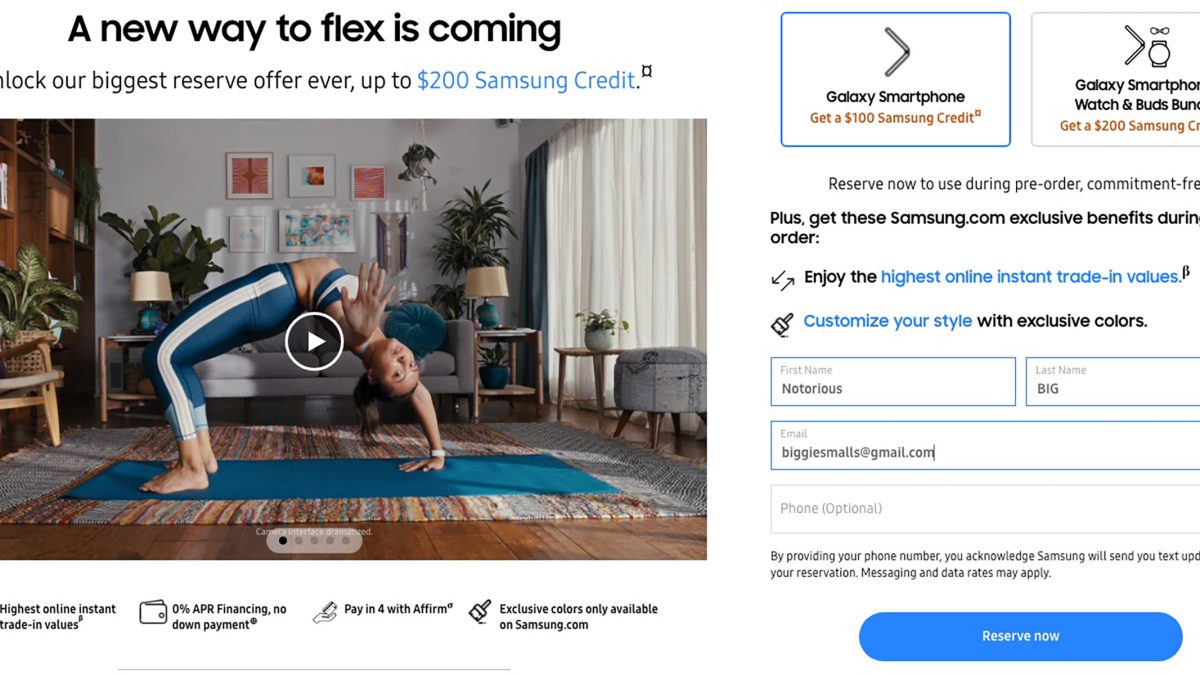Go to the first carousel slide dot
Screen dimensions: 1200x675
click(283, 541)
